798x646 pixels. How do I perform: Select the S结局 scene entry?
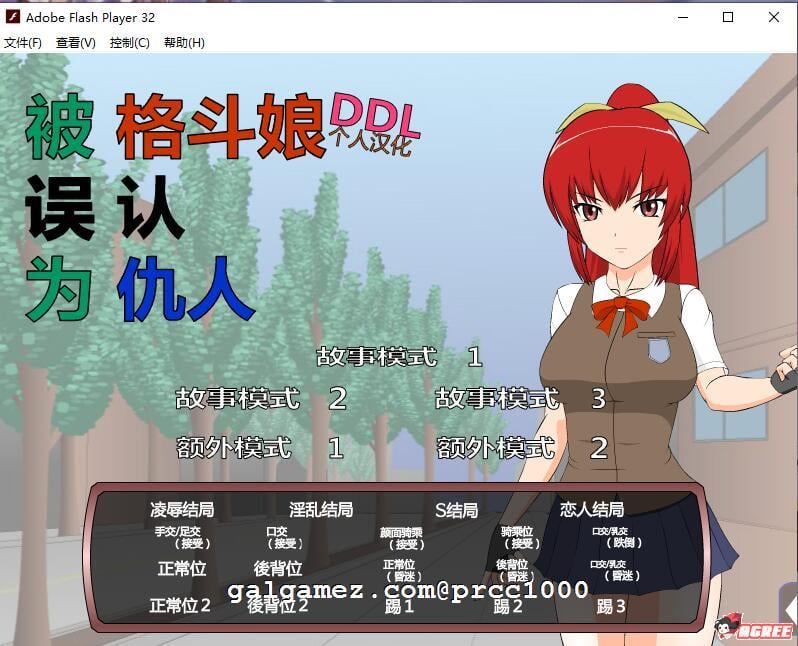(457, 510)
